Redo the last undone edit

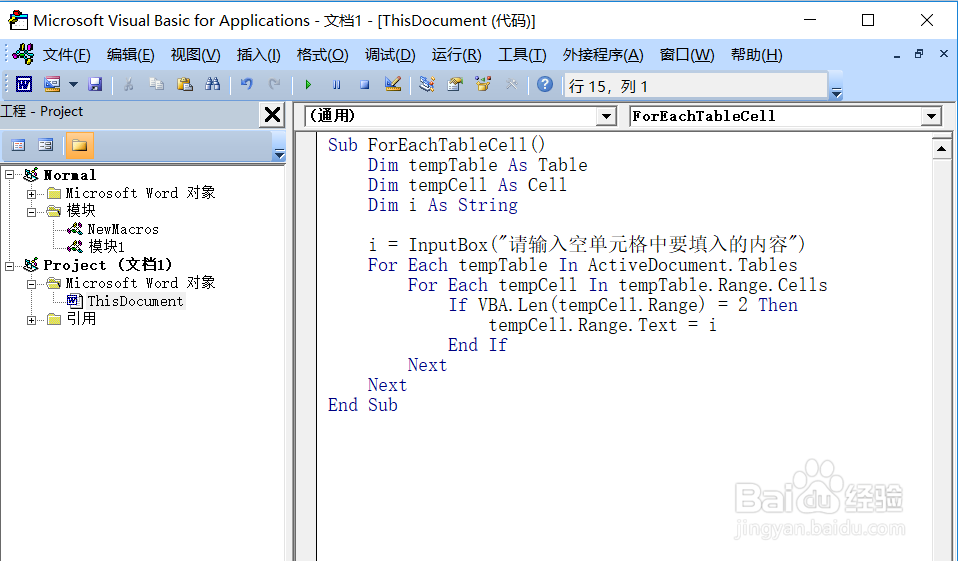(274, 84)
